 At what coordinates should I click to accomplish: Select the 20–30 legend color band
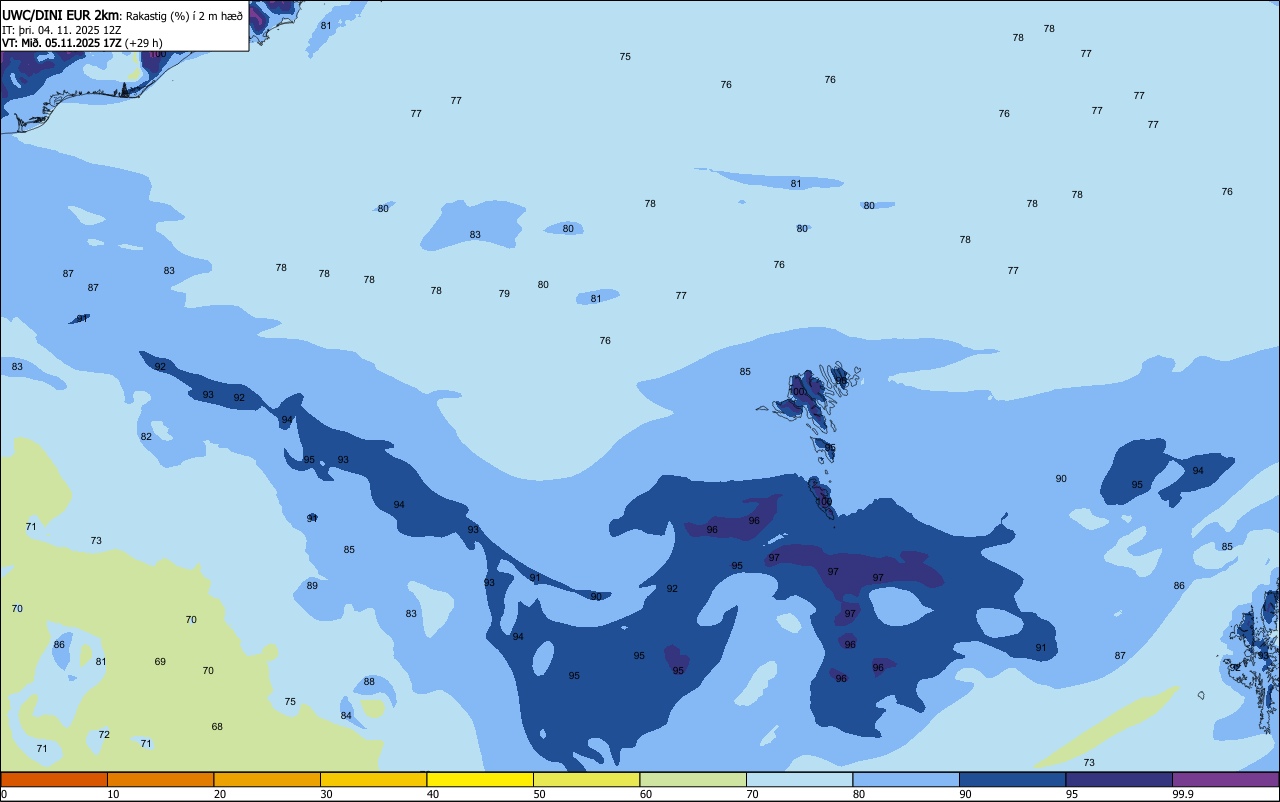267,779
